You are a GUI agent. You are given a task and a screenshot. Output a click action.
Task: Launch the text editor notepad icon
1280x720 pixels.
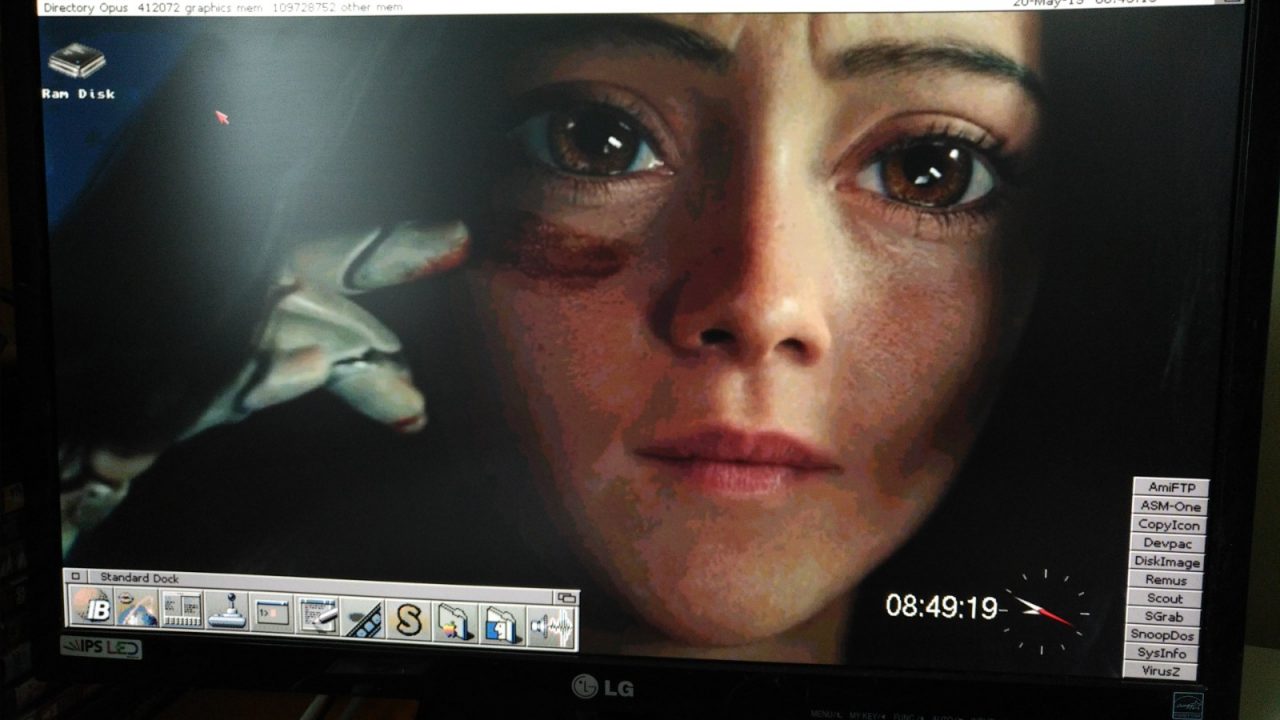318,616
